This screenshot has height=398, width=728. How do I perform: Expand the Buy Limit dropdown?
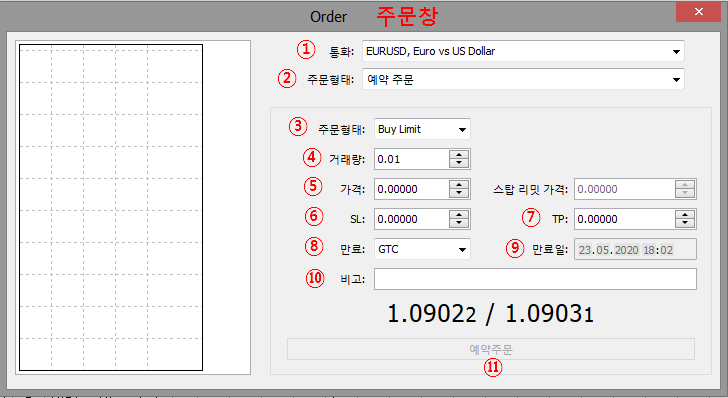pos(422,129)
